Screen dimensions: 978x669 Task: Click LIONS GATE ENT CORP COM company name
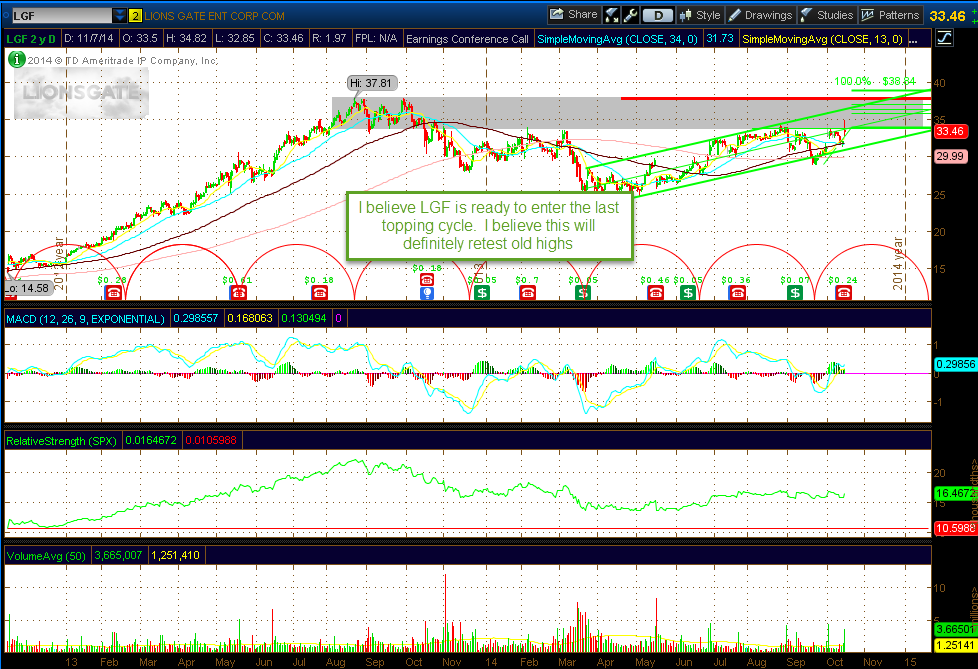(215, 16)
